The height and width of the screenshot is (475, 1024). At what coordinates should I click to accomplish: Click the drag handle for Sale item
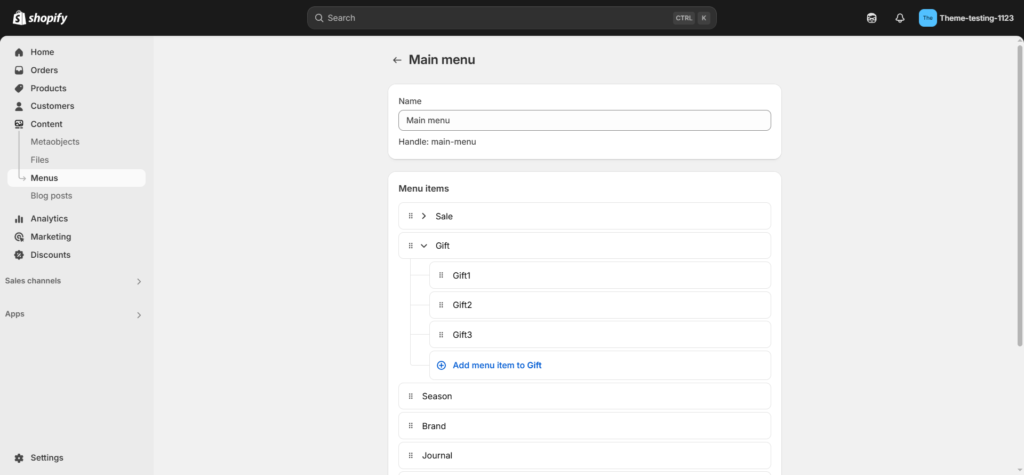411,216
